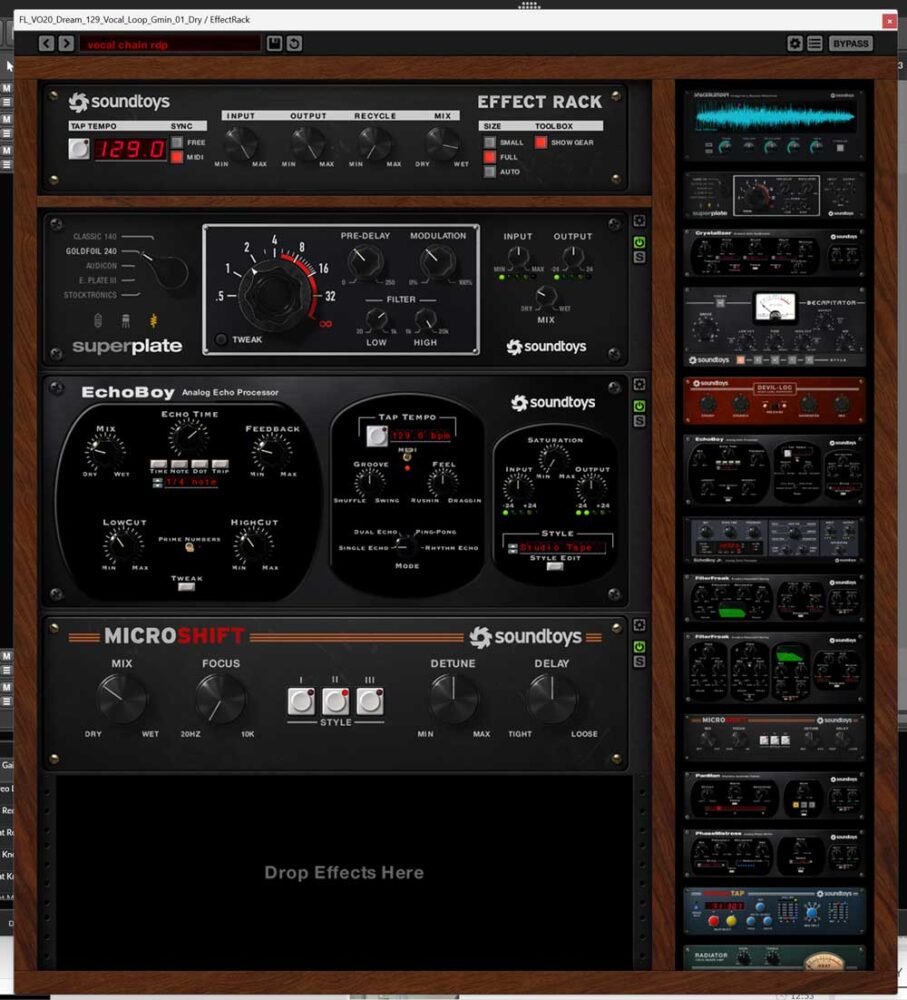
Task: Click the EchoBoy Note time-mode button
Action: (x=179, y=464)
